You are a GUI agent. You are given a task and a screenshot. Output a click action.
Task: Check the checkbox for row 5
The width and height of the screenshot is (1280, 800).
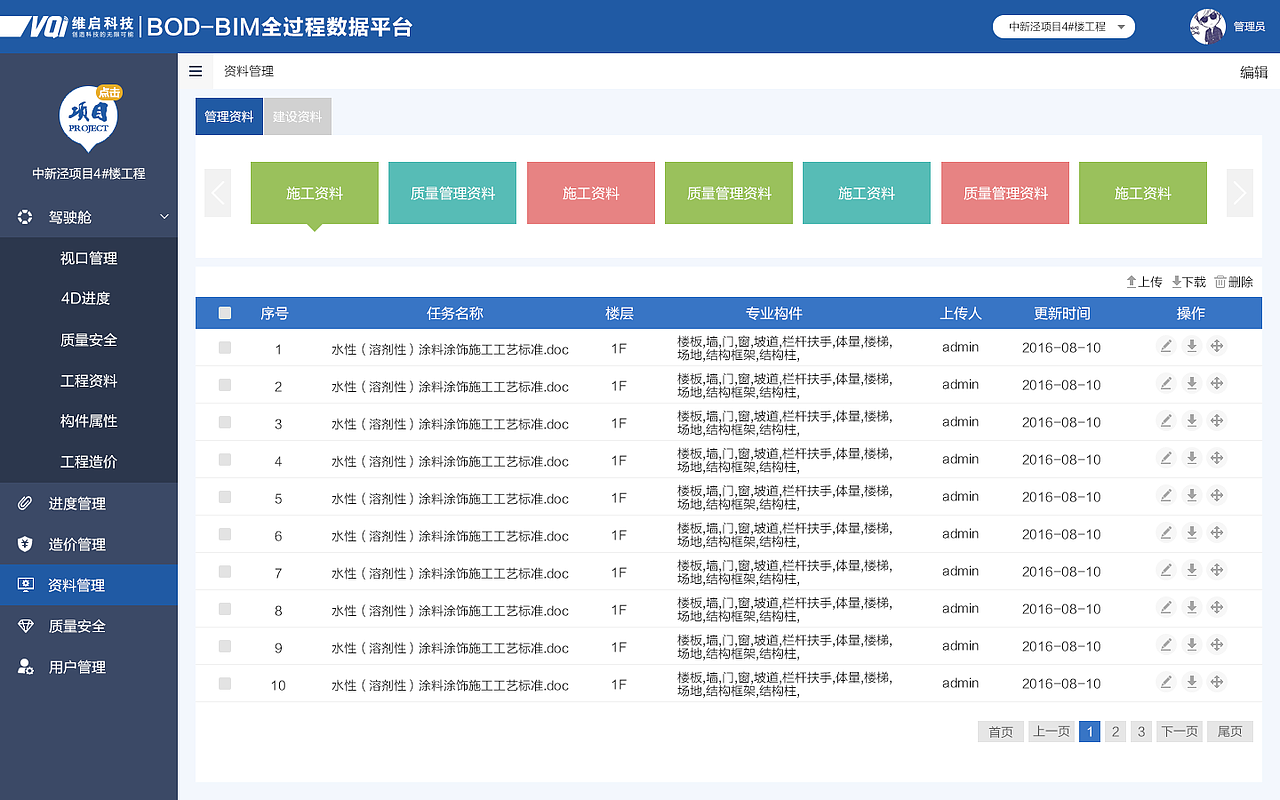pos(224,495)
